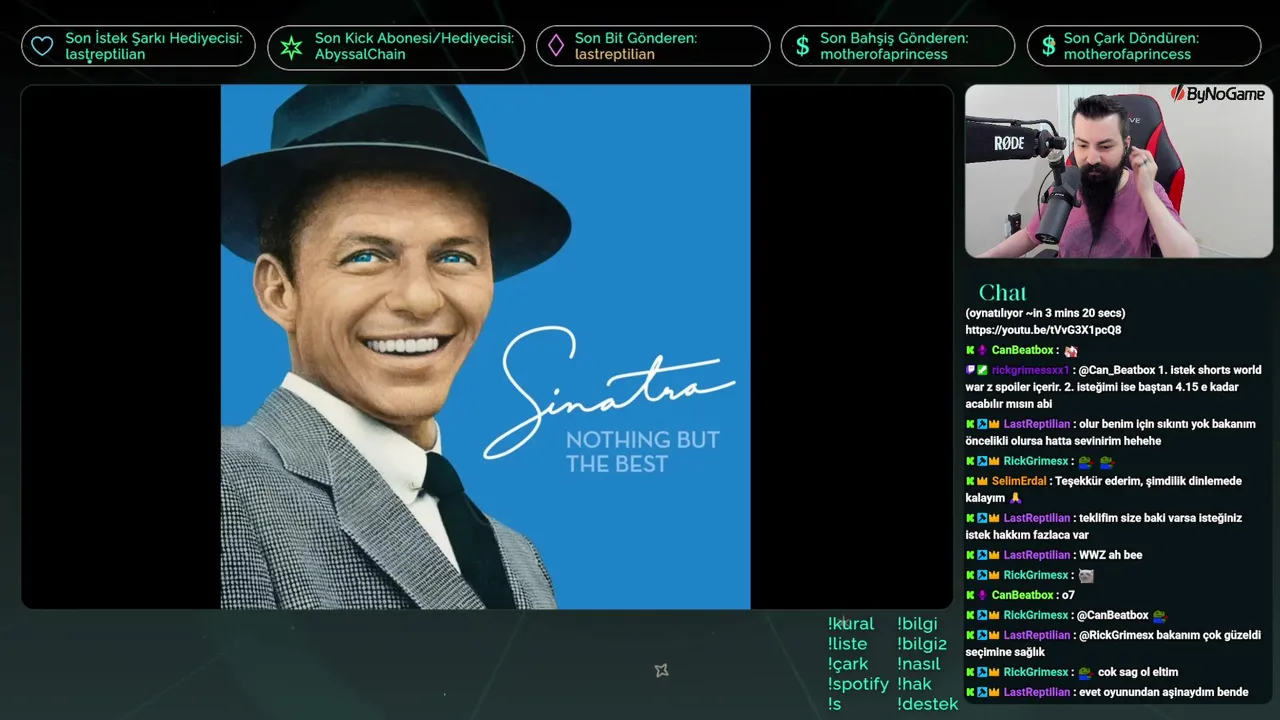The height and width of the screenshot is (720, 1280).
Task: Click lastreptilian in the Son Bit Gönderen panel
Action: (615, 54)
